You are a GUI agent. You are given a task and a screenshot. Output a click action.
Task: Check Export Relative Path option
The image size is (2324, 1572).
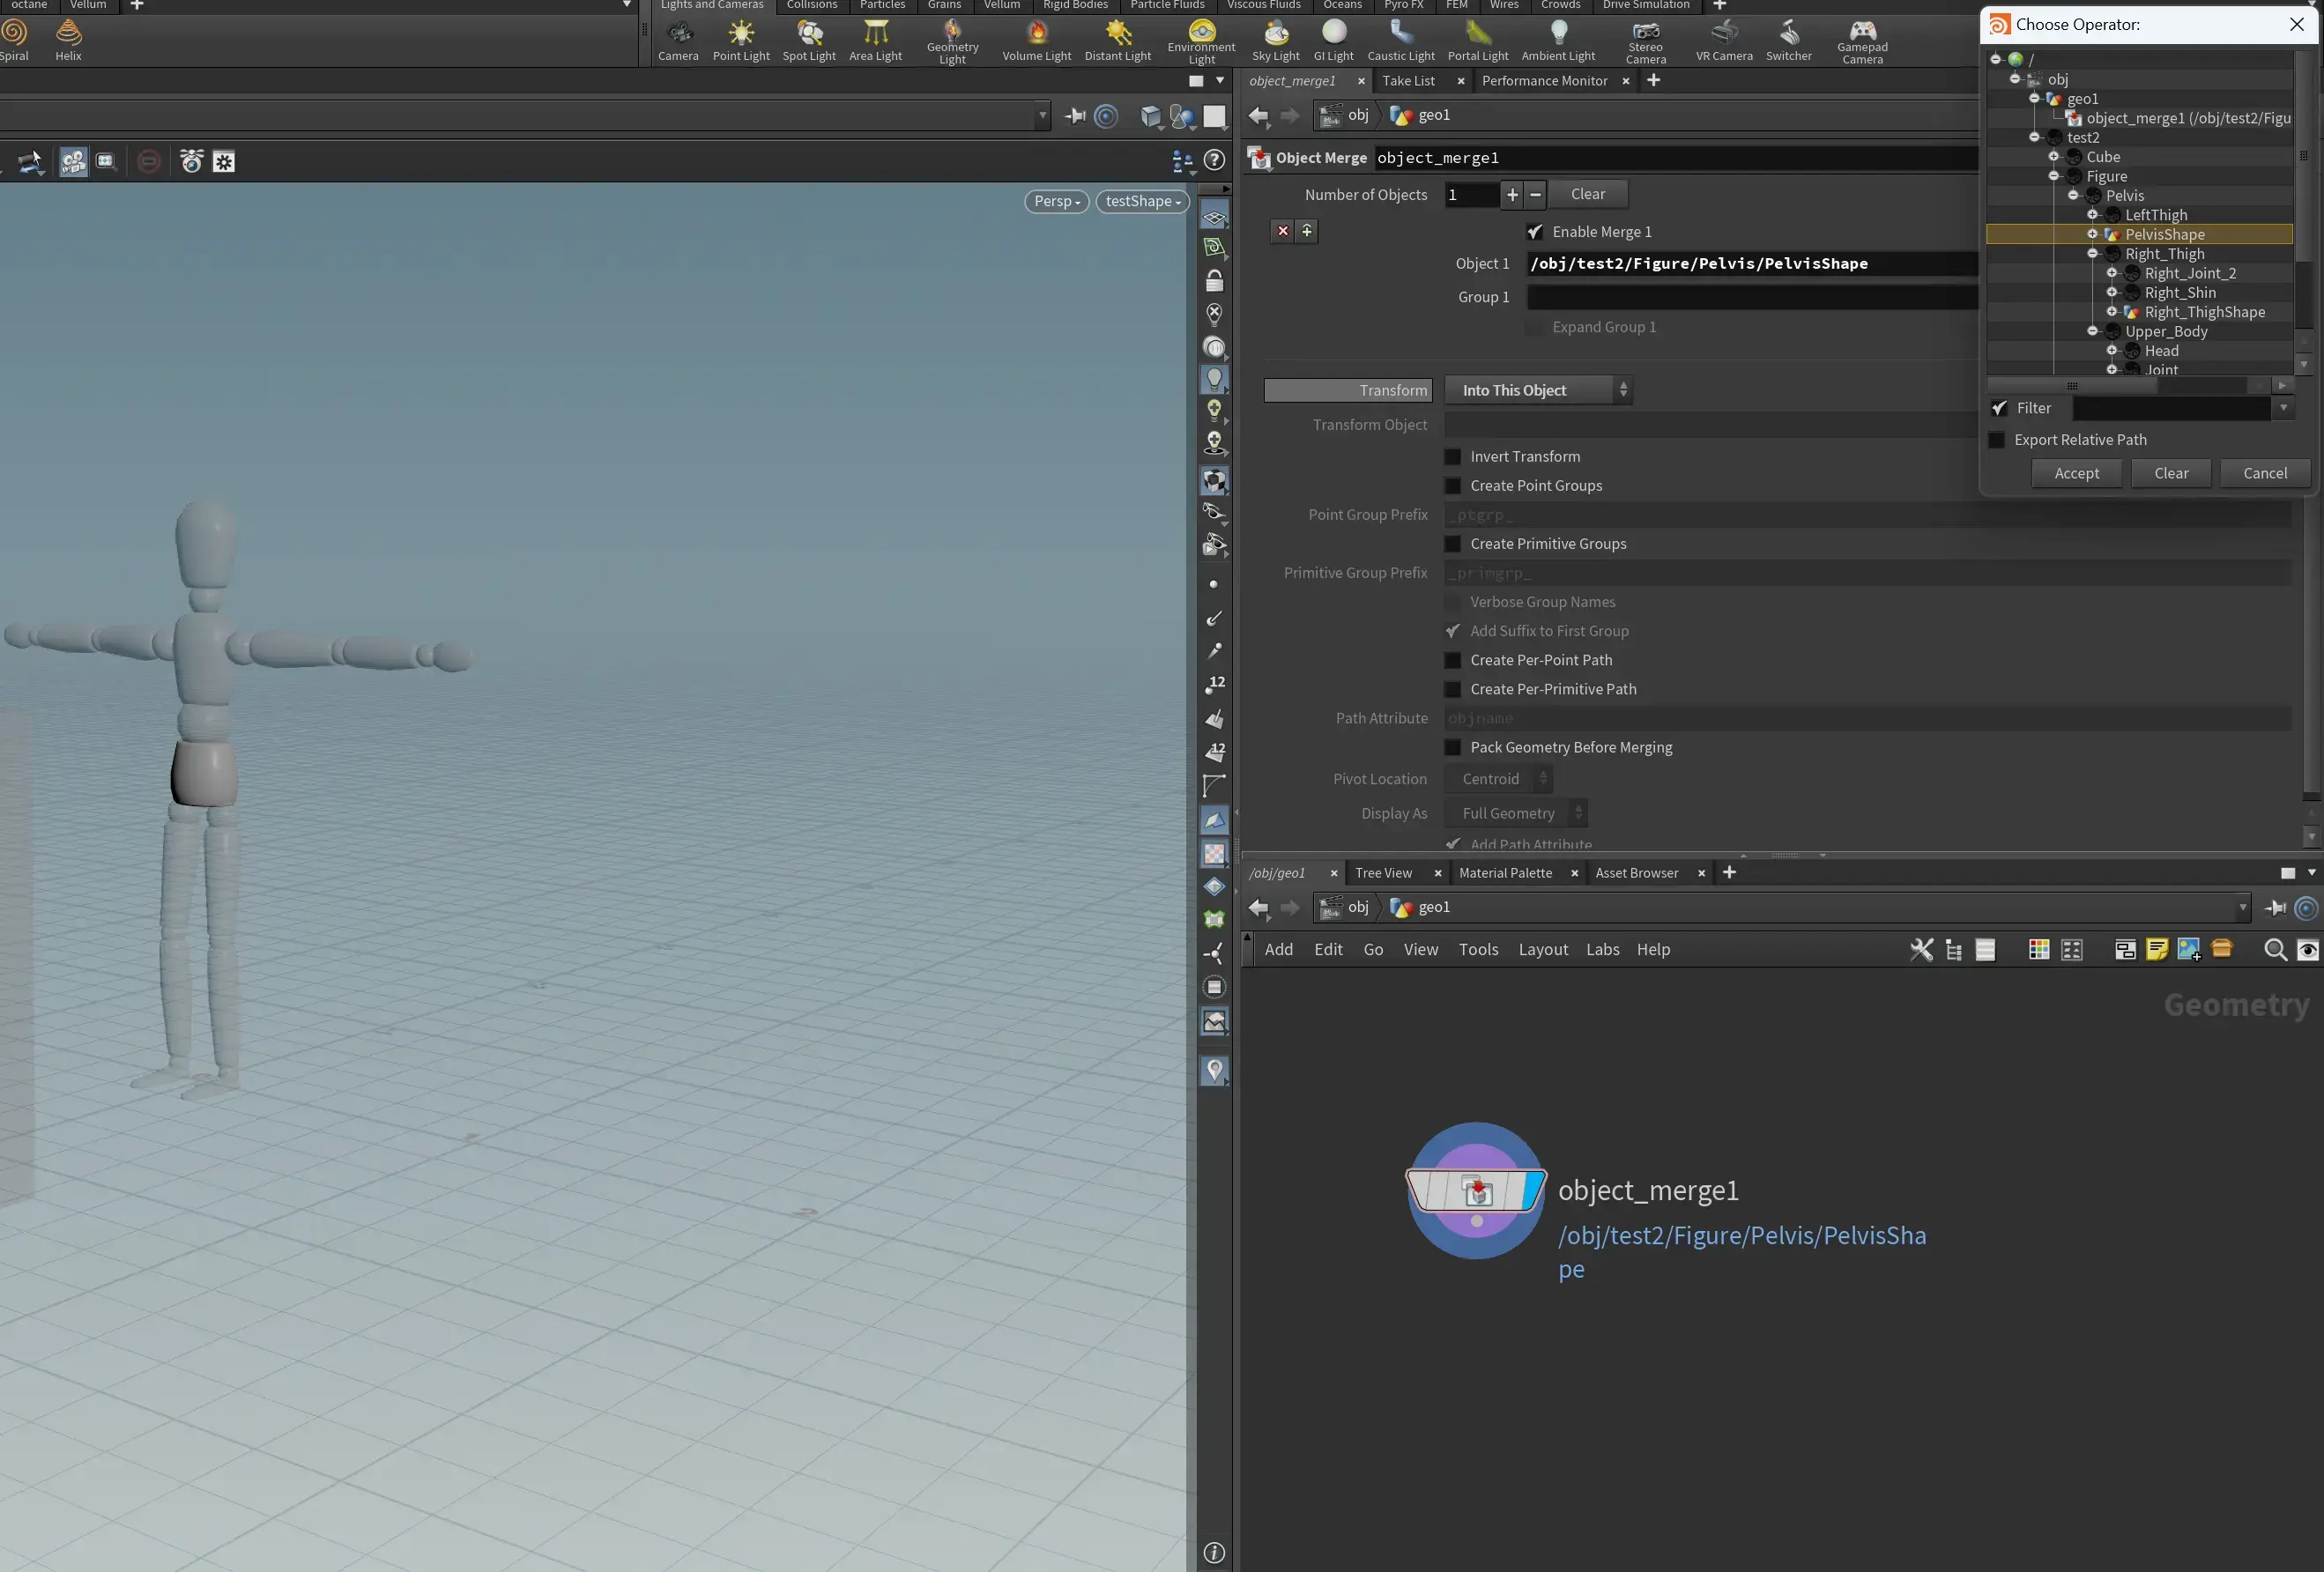(1997, 440)
